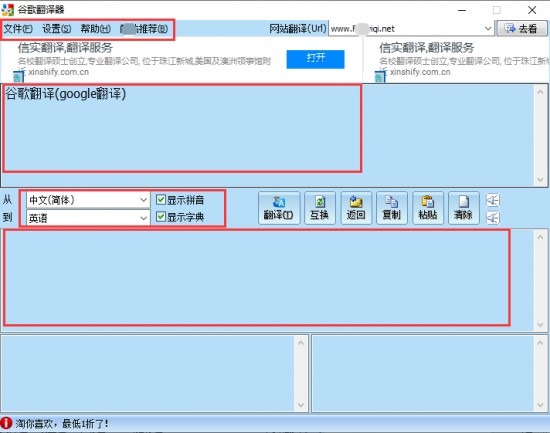Play translation with the lower speaker icon
Screen dimensions: 550x433
pos(493,218)
